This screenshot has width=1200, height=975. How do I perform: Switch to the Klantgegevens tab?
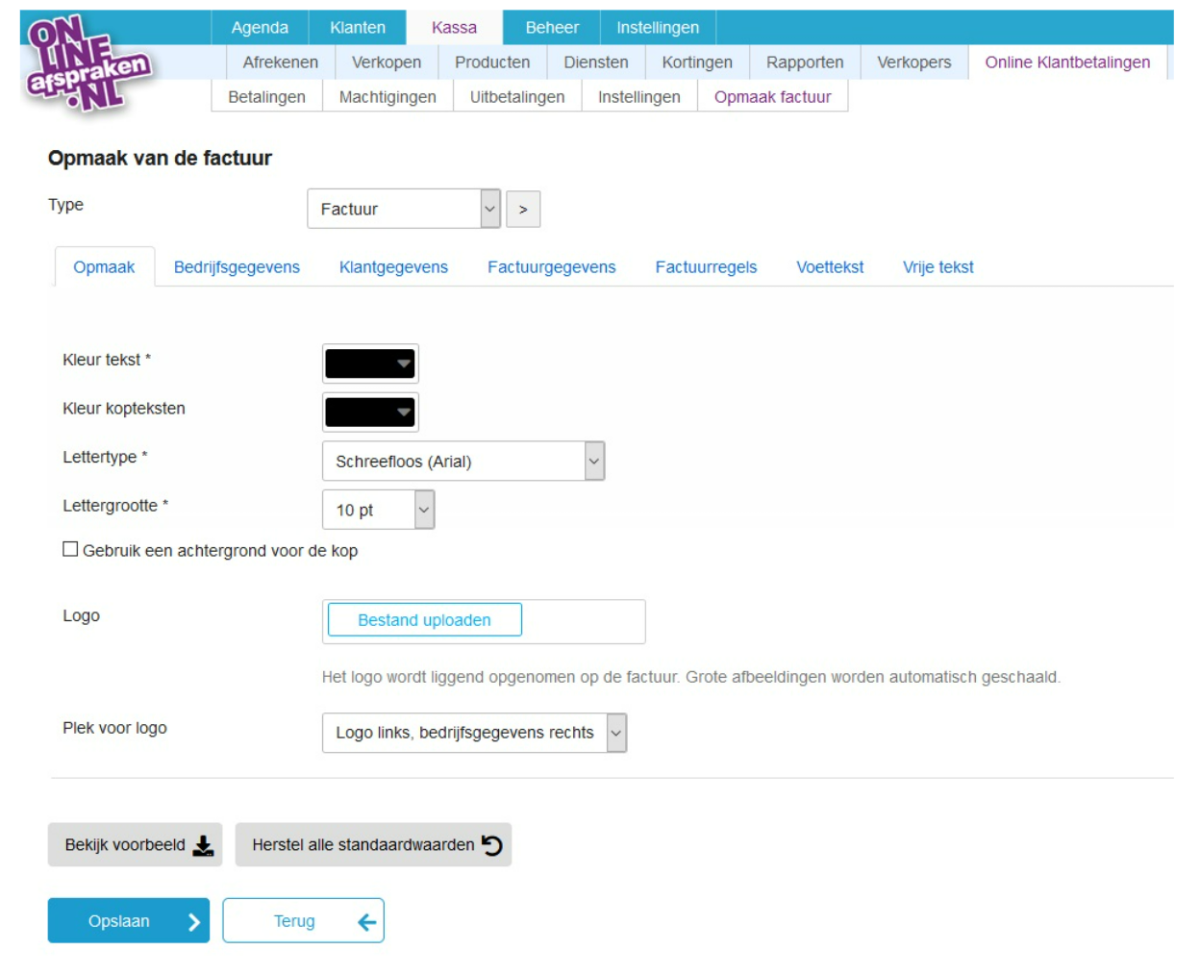point(394,267)
